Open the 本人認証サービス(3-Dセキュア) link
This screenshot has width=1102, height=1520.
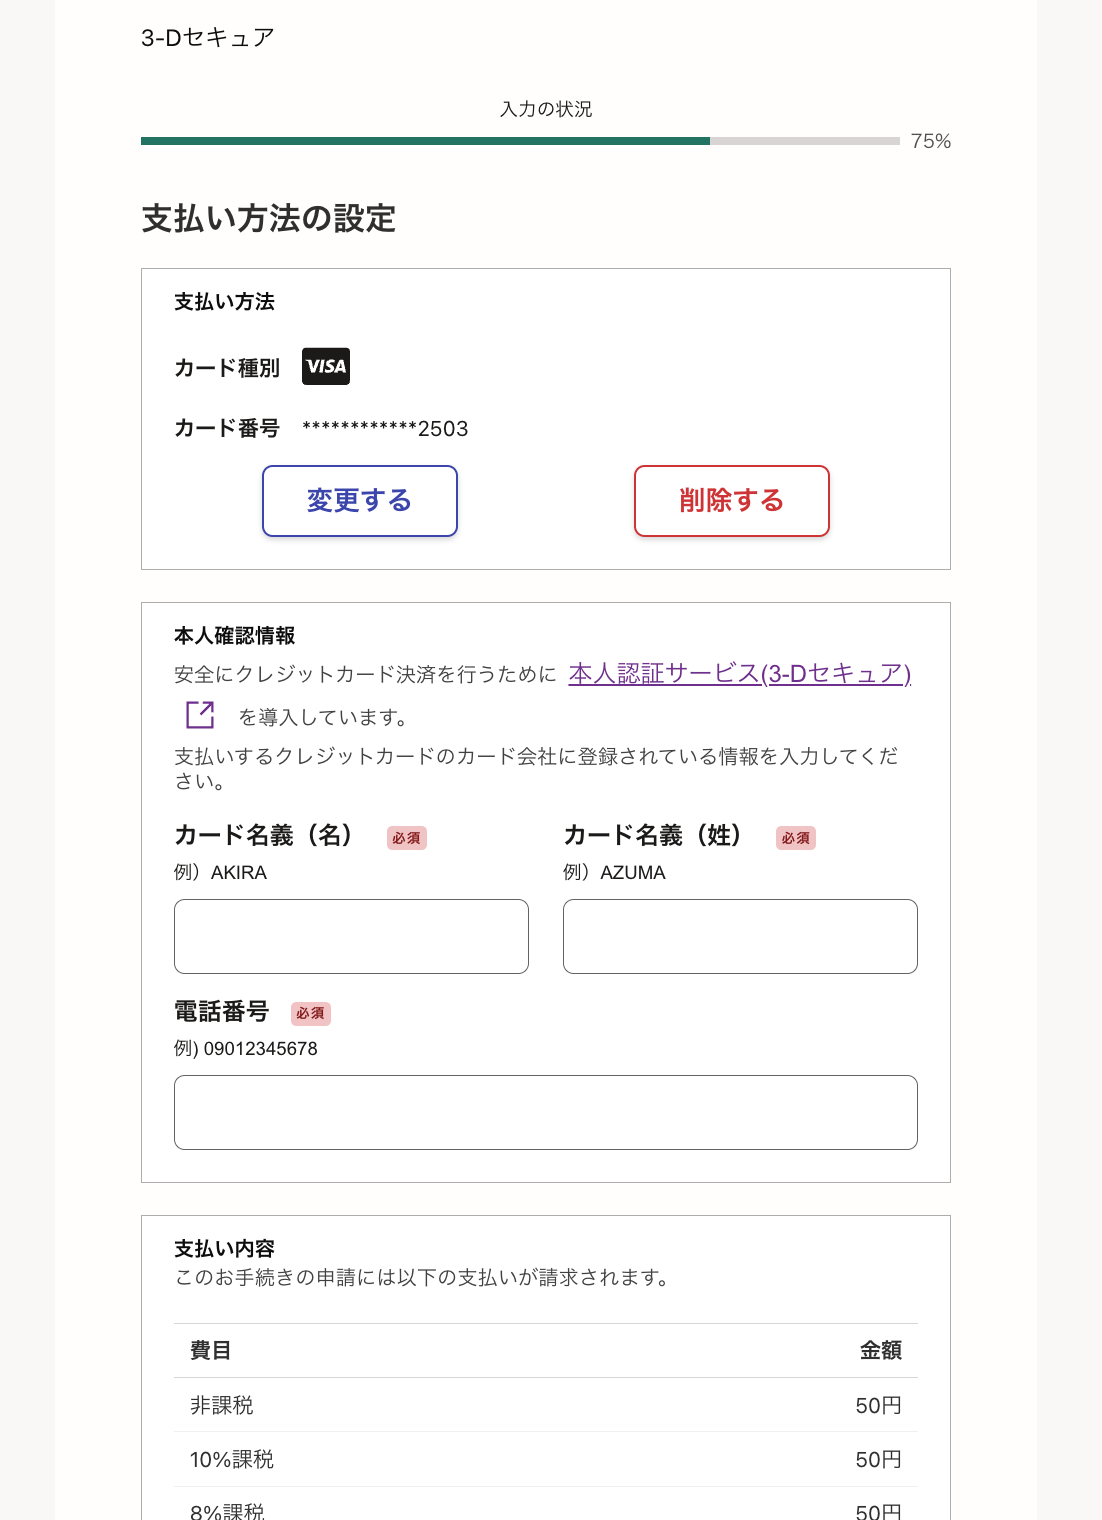click(x=740, y=674)
